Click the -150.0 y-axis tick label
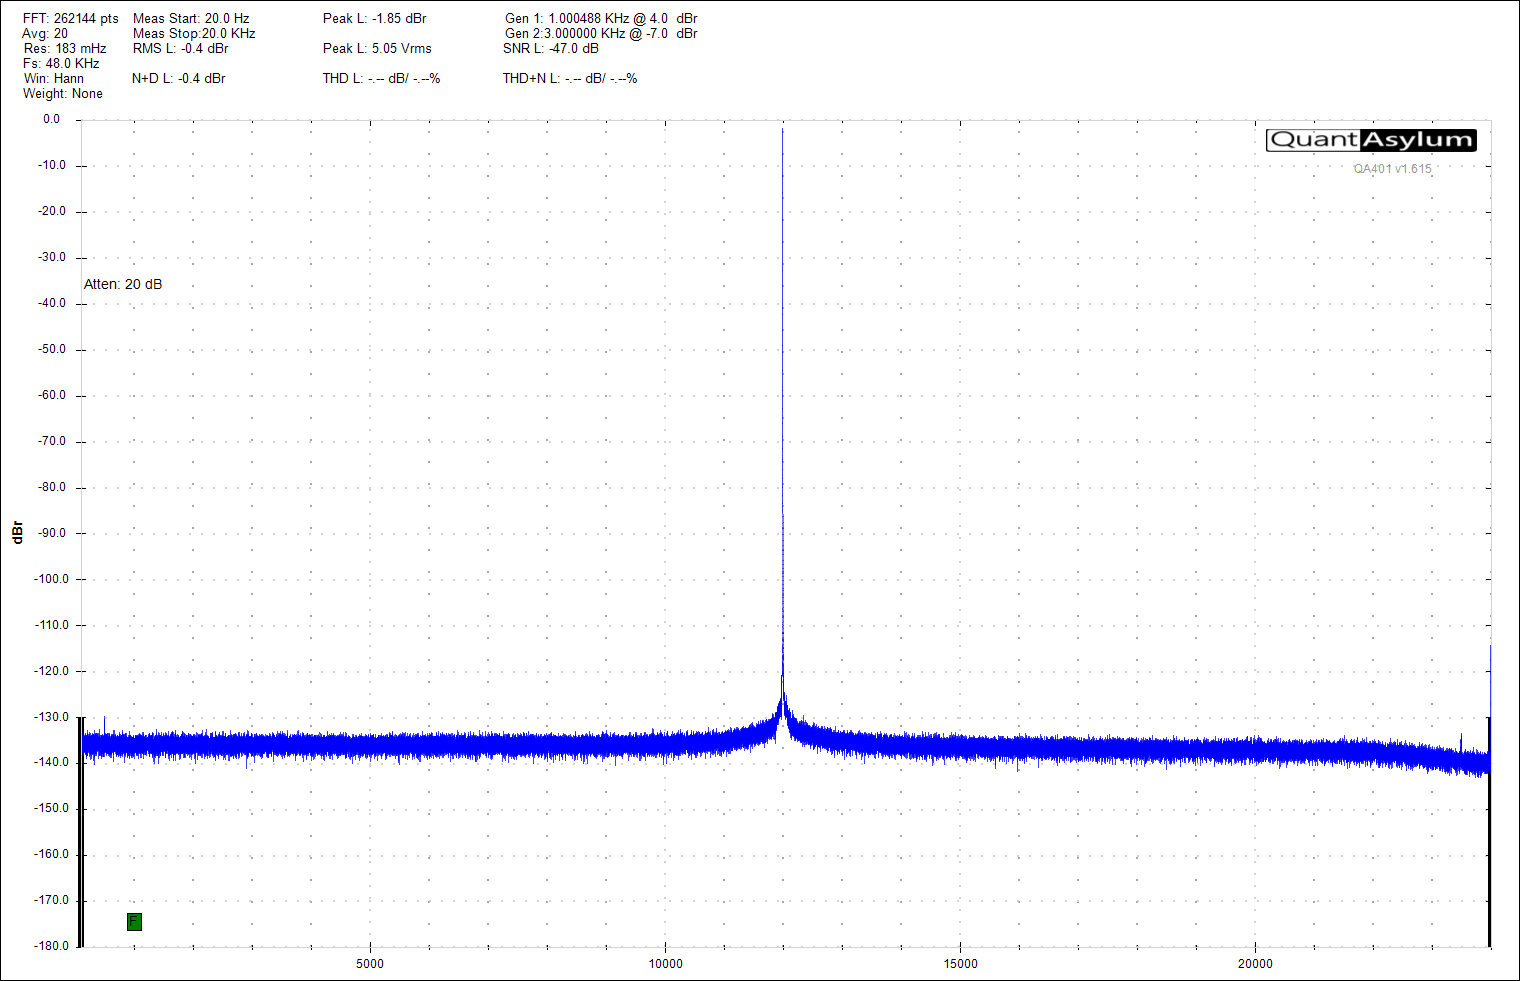Viewport: 1520px width, 981px height. coord(51,808)
